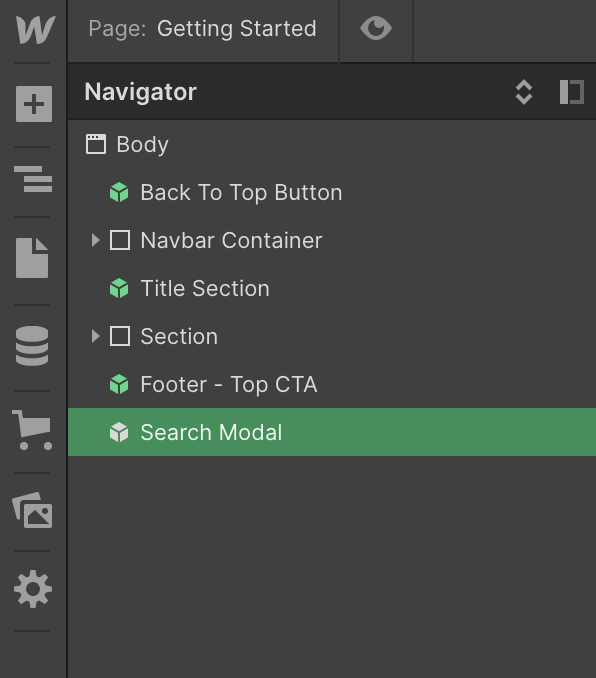Open the Assets images panel
This screenshot has width=596, height=678.
33,510
